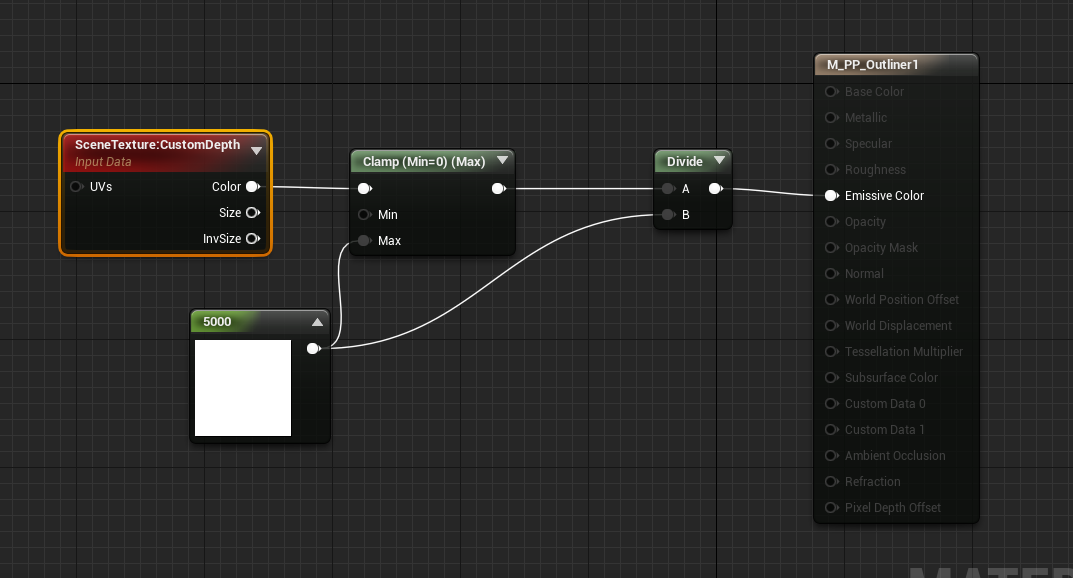
Task: Click the SceneTexture Size output pin
Action: pyautogui.click(x=252, y=212)
